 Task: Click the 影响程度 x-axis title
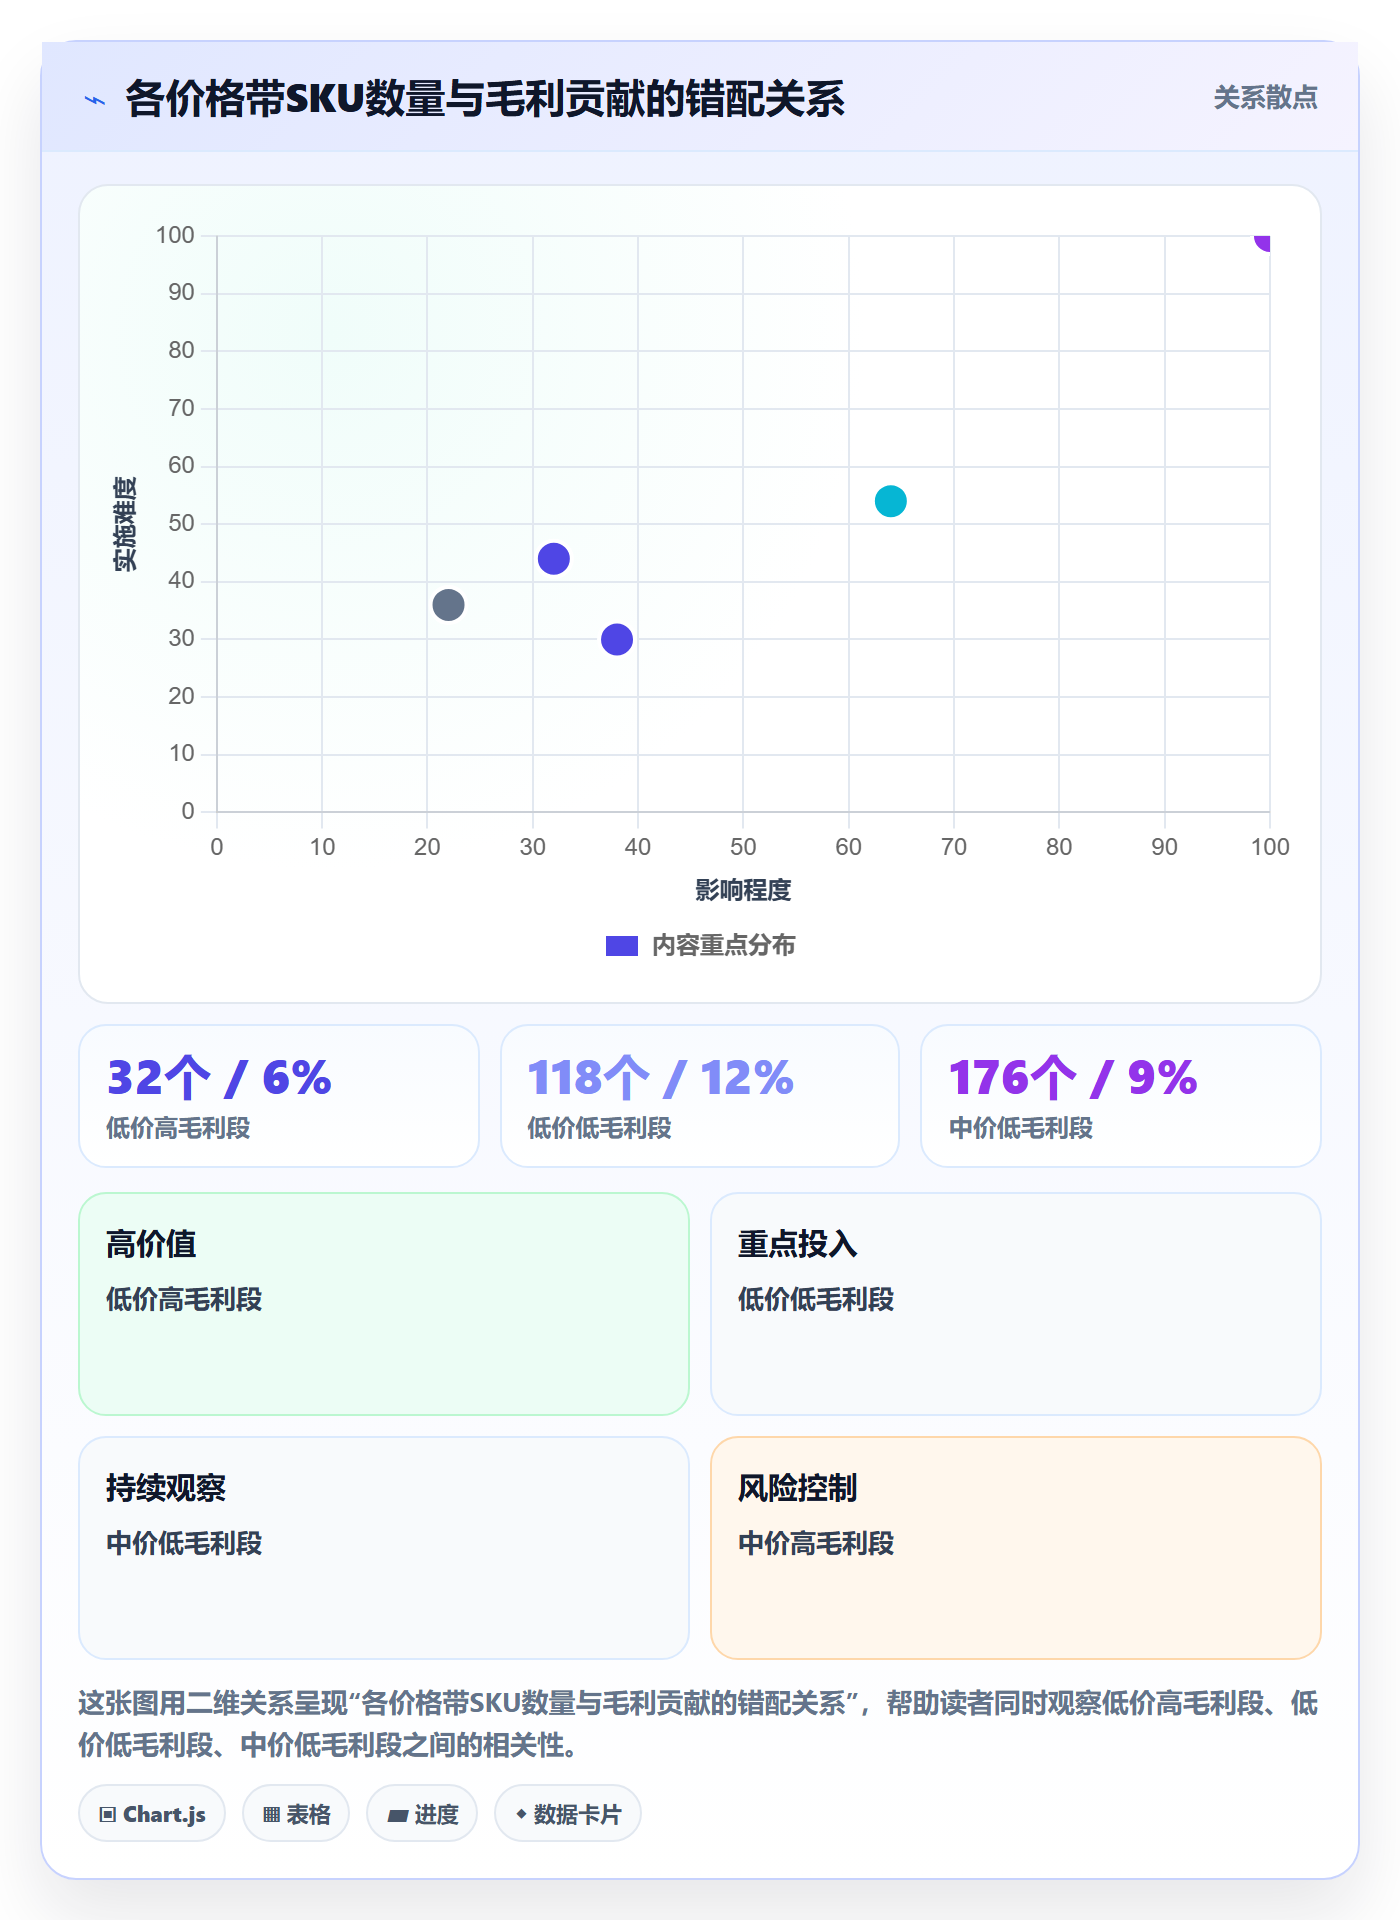tap(743, 890)
